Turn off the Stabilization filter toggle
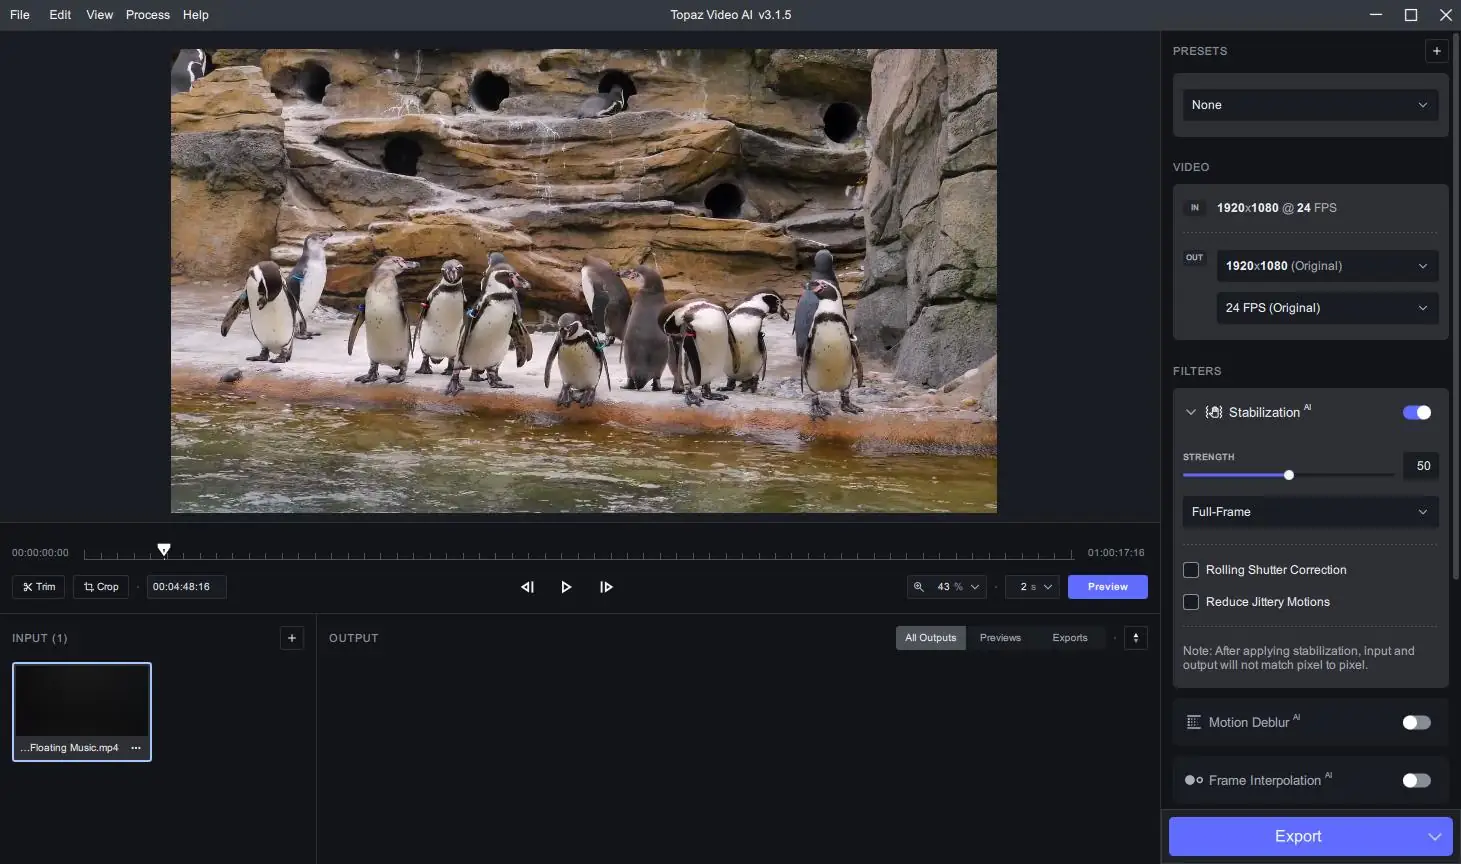The height and width of the screenshot is (864, 1461). (1416, 412)
